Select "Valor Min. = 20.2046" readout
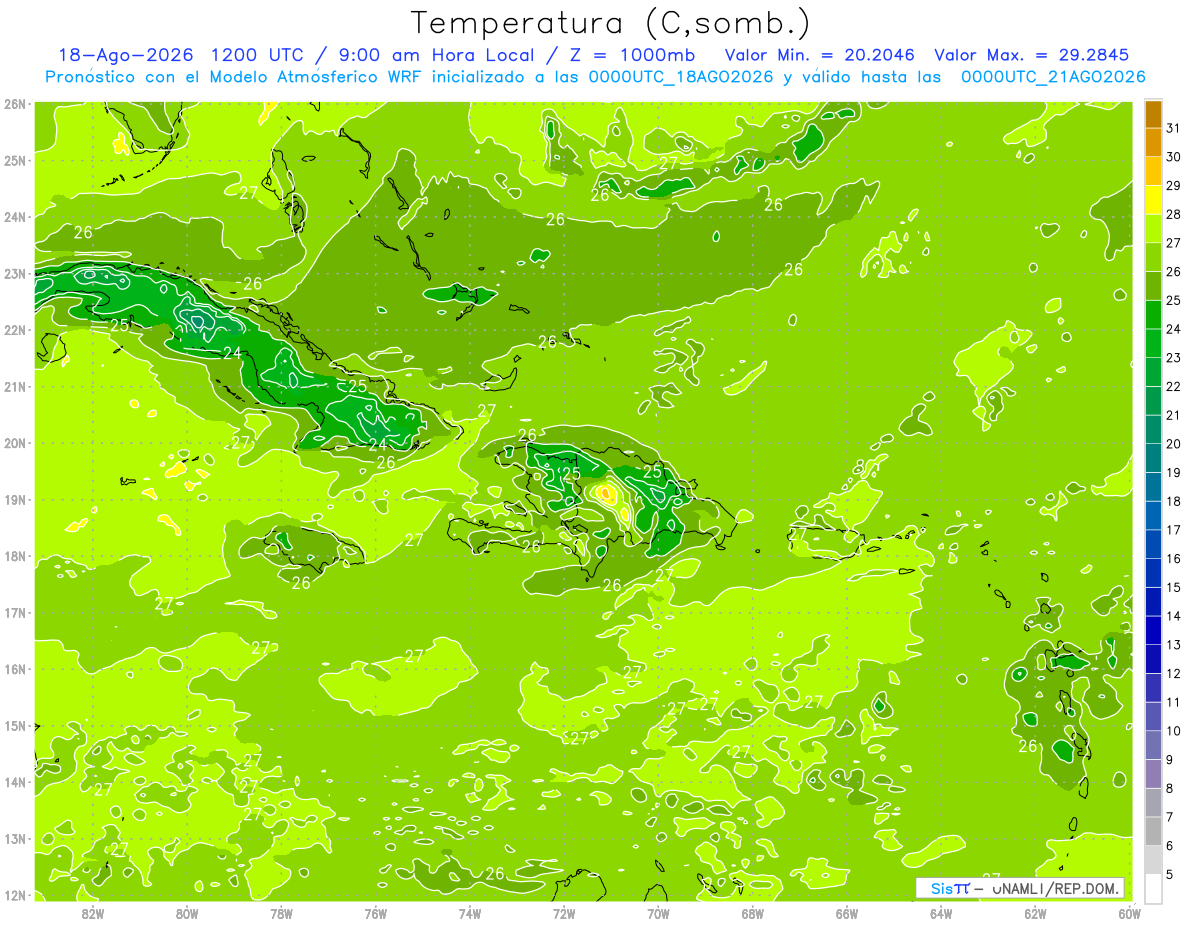Image resolution: width=1200 pixels, height=927 pixels. tap(822, 55)
